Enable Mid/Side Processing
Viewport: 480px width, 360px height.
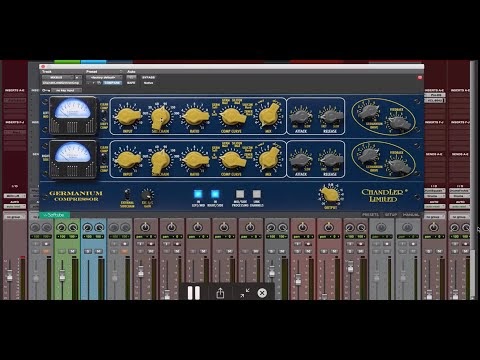(240, 194)
